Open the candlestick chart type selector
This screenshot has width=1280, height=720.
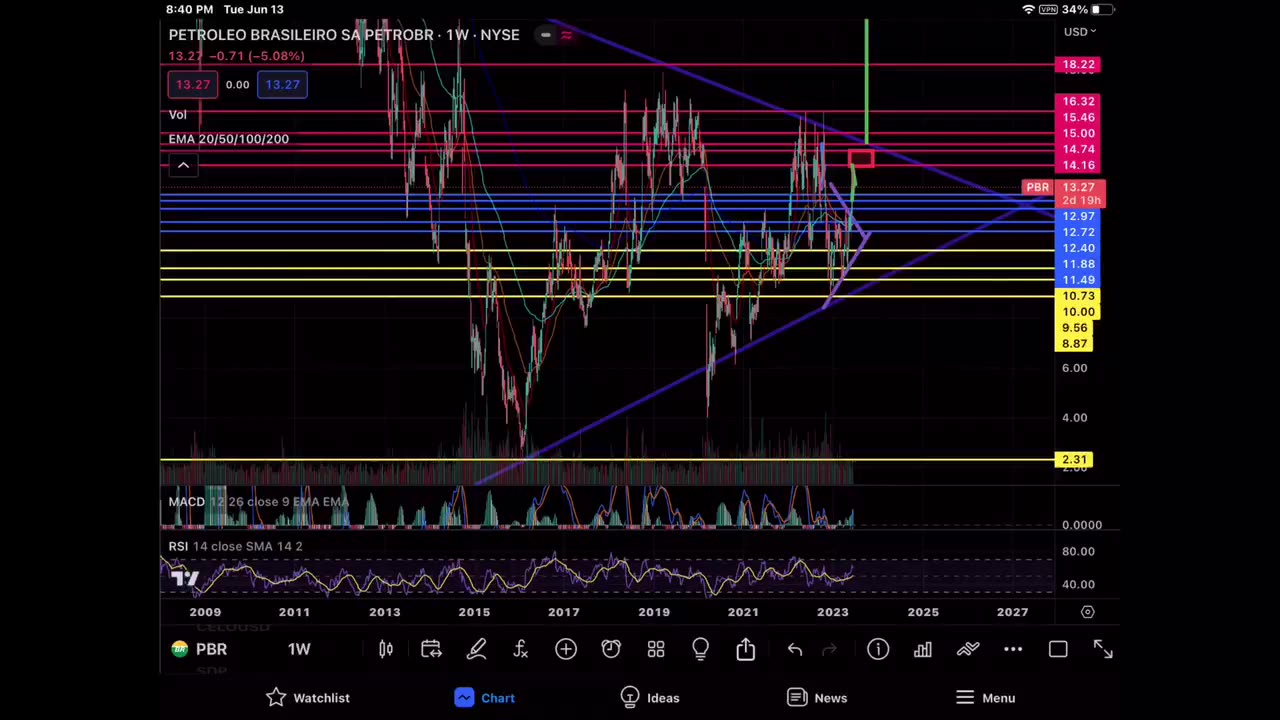386,650
